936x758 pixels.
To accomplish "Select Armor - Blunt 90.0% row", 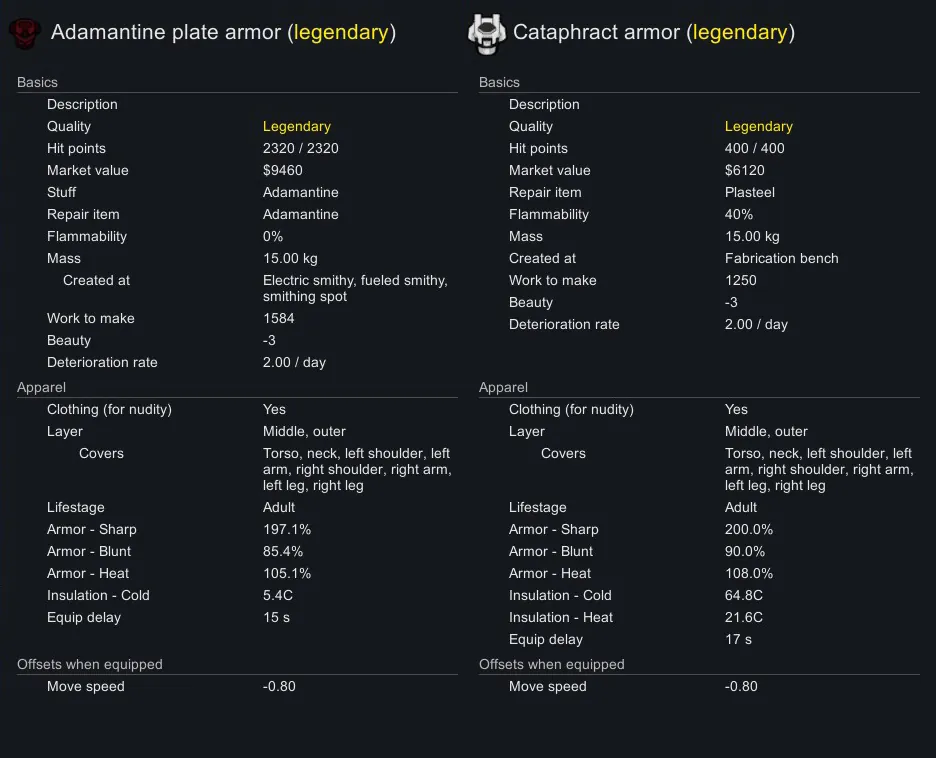I will (699, 552).
